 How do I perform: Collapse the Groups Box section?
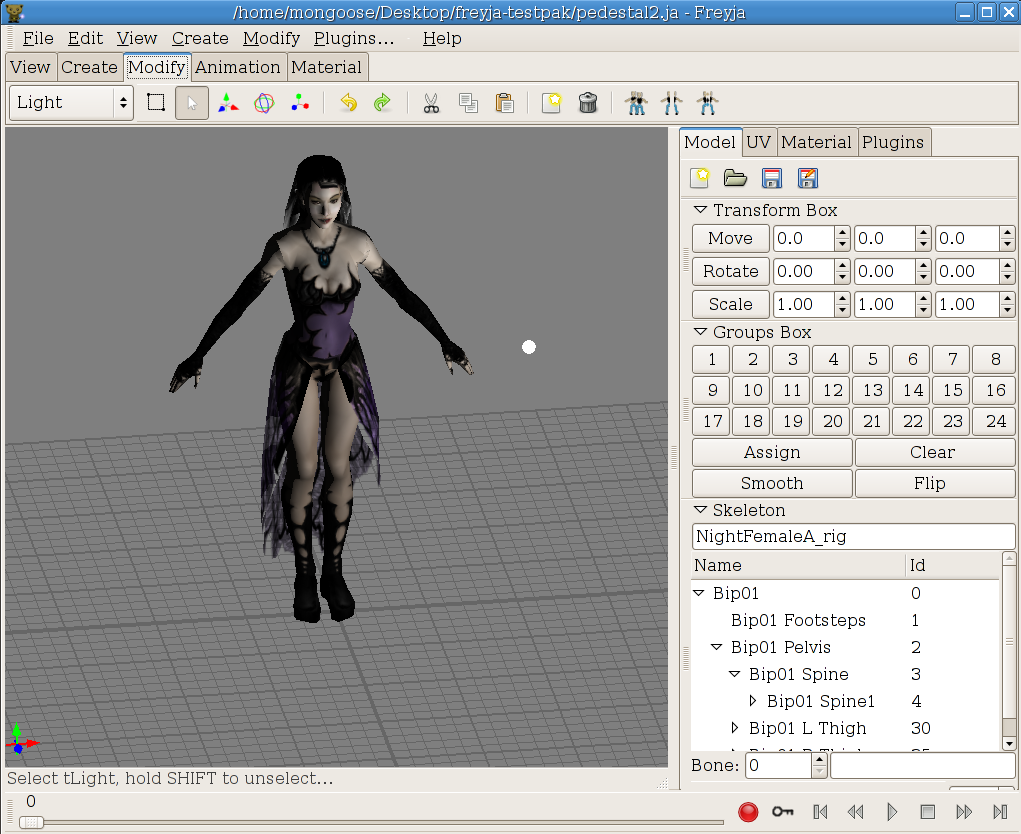[x=701, y=331]
